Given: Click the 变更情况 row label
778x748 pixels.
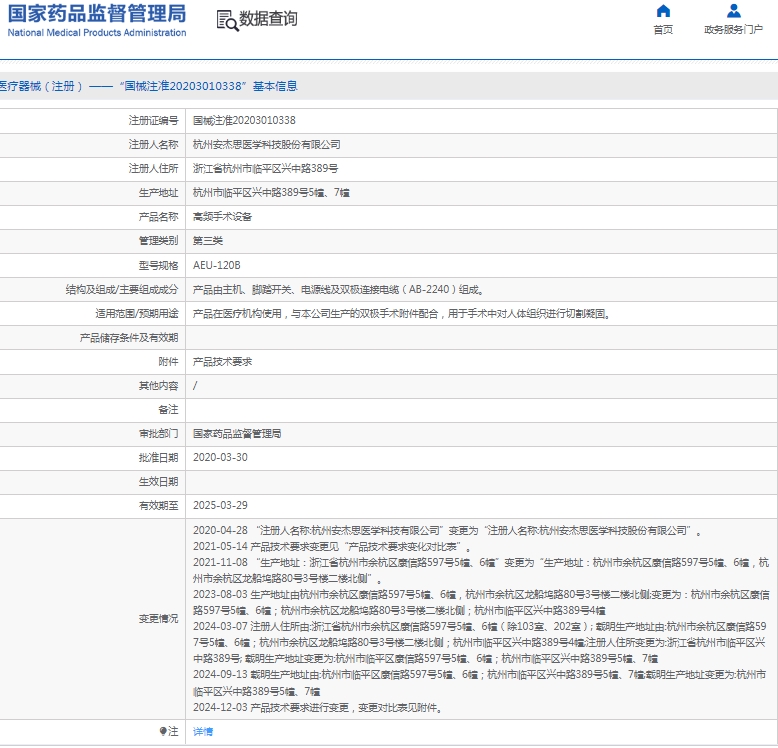Looking at the screenshot, I should [158, 619].
